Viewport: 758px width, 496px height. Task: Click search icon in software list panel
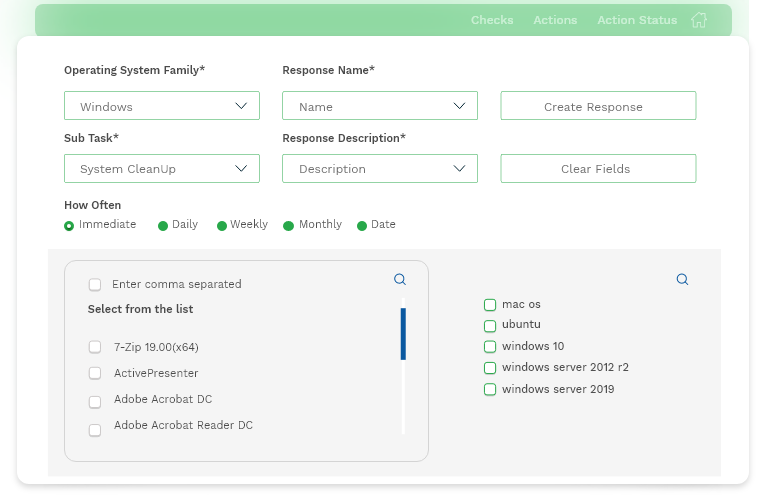pyautogui.click(x=400, y=279)
